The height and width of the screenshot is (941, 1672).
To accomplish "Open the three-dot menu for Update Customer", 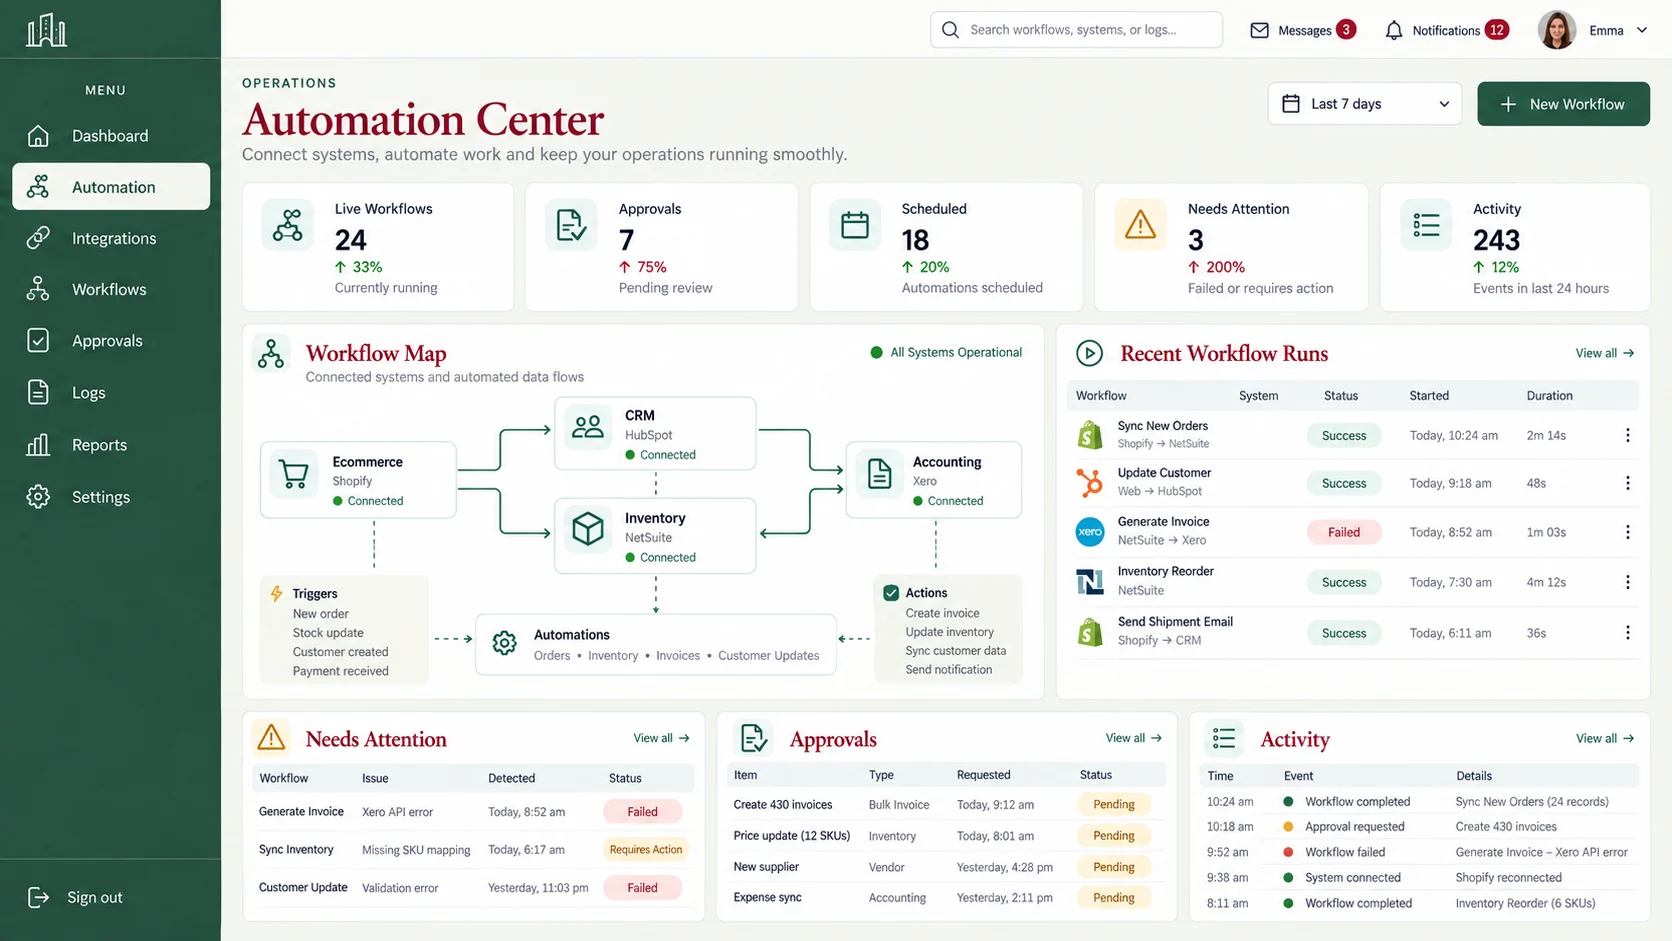I will coord(1627,483).
